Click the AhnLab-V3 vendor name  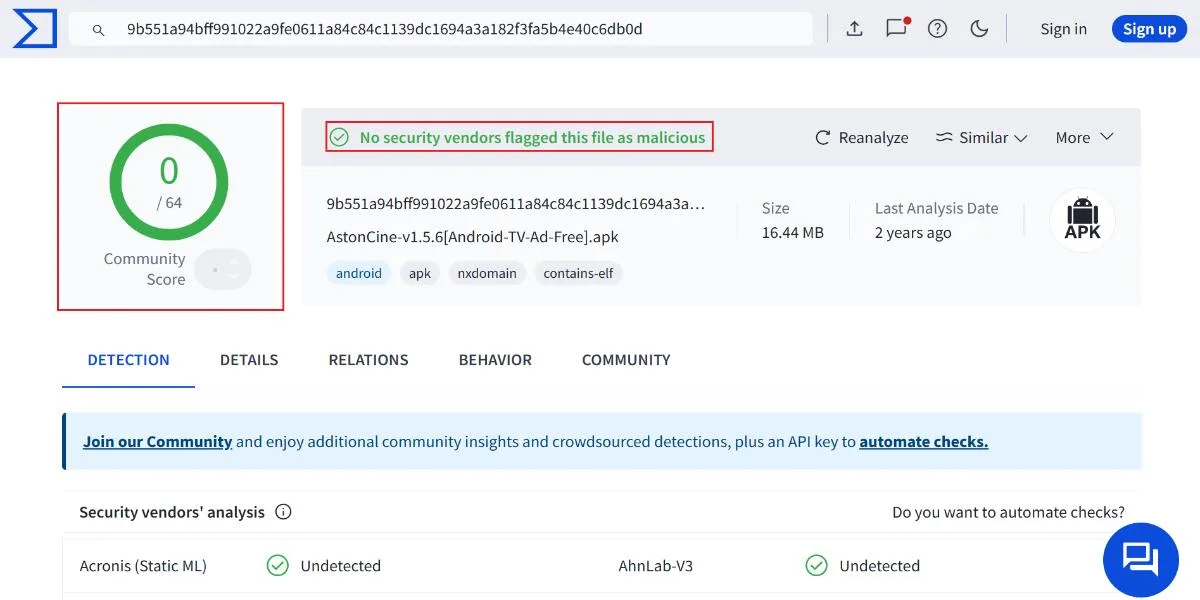point(656,566)
